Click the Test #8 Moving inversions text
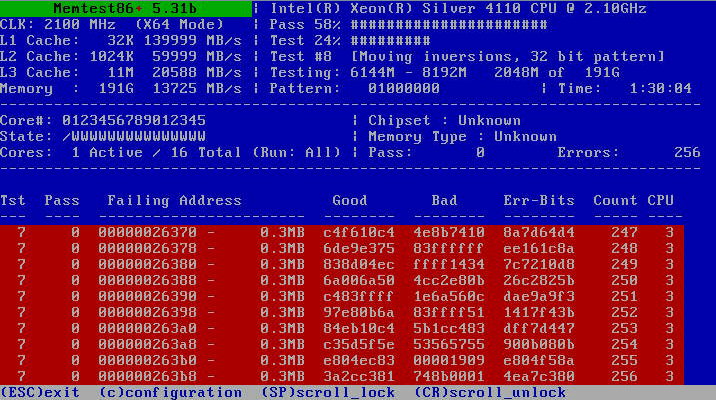The image size is (716, 400). (467, 56)
